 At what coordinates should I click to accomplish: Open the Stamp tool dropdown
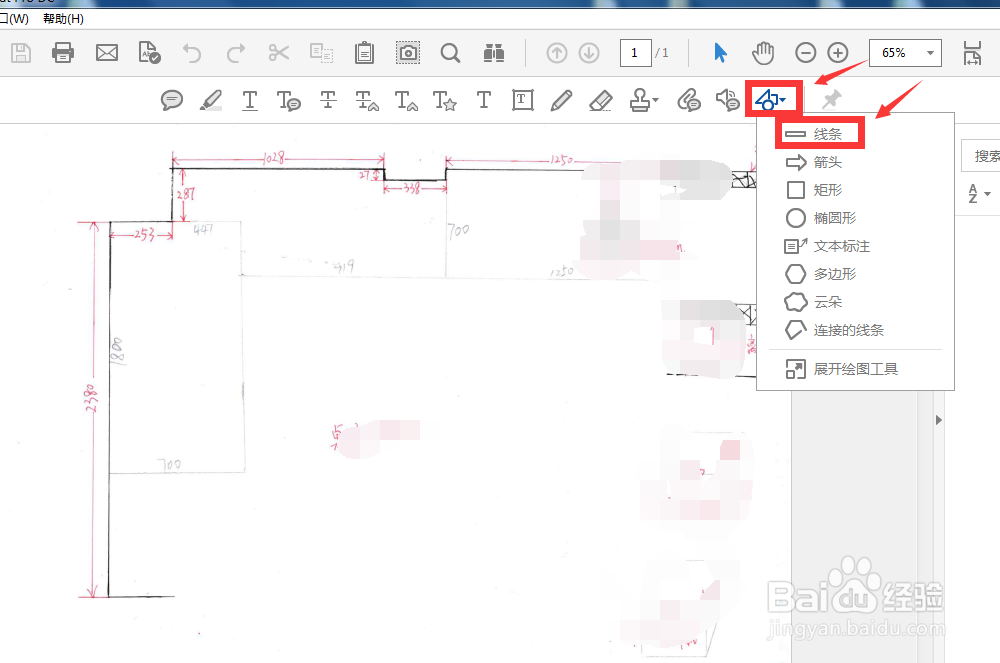(643, 100)
